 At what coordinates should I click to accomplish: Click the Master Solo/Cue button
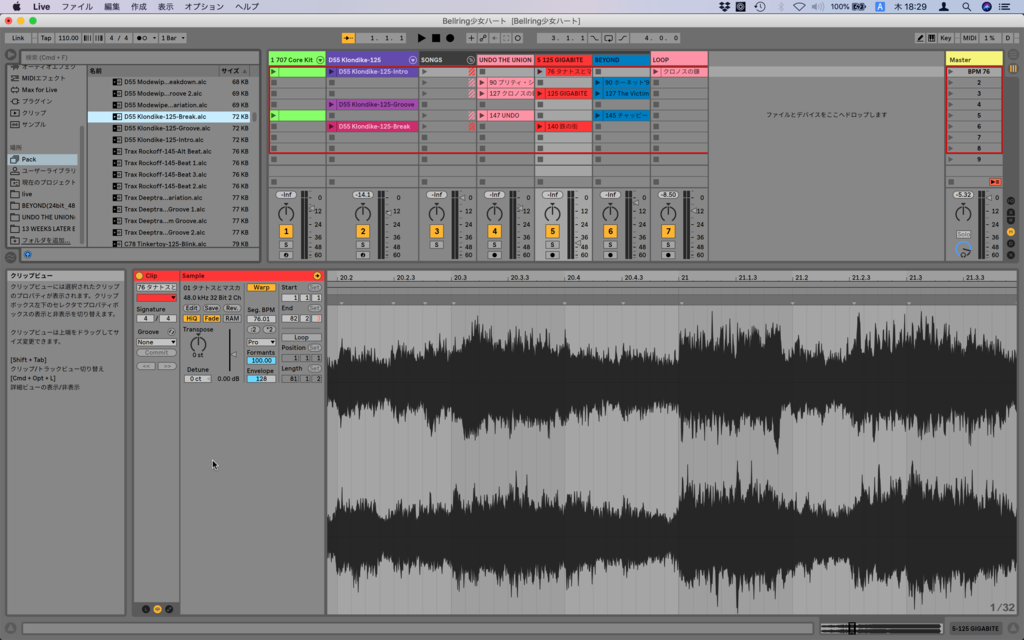click(x=963, y=234)
